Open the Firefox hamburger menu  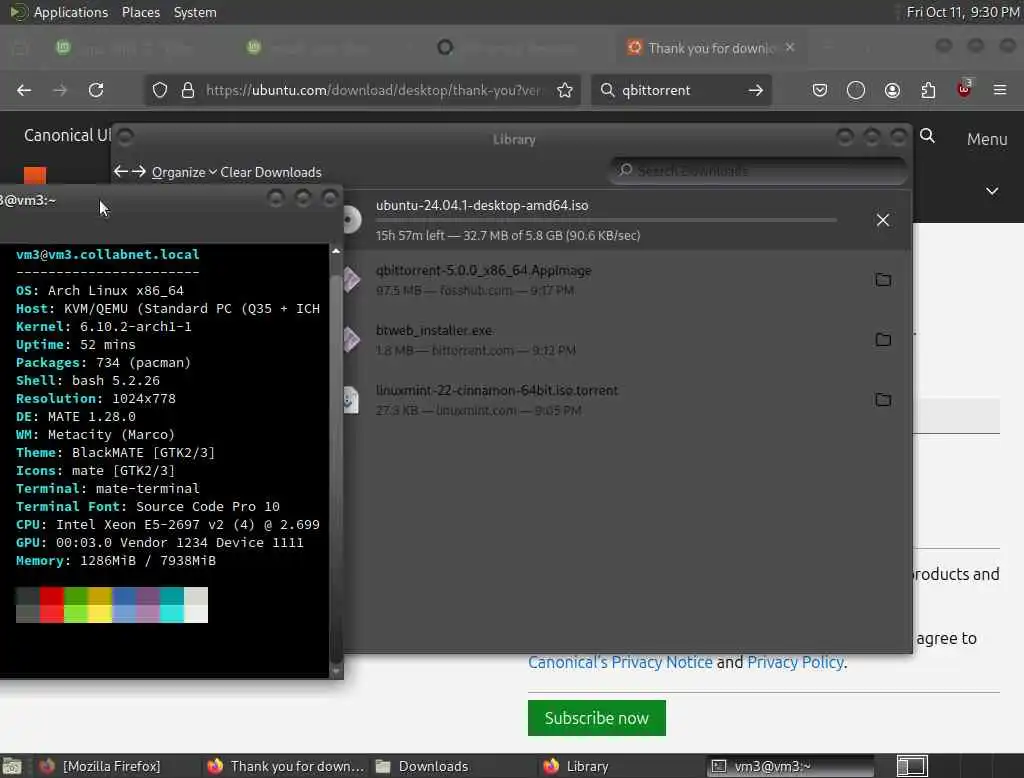[1000, 90]
